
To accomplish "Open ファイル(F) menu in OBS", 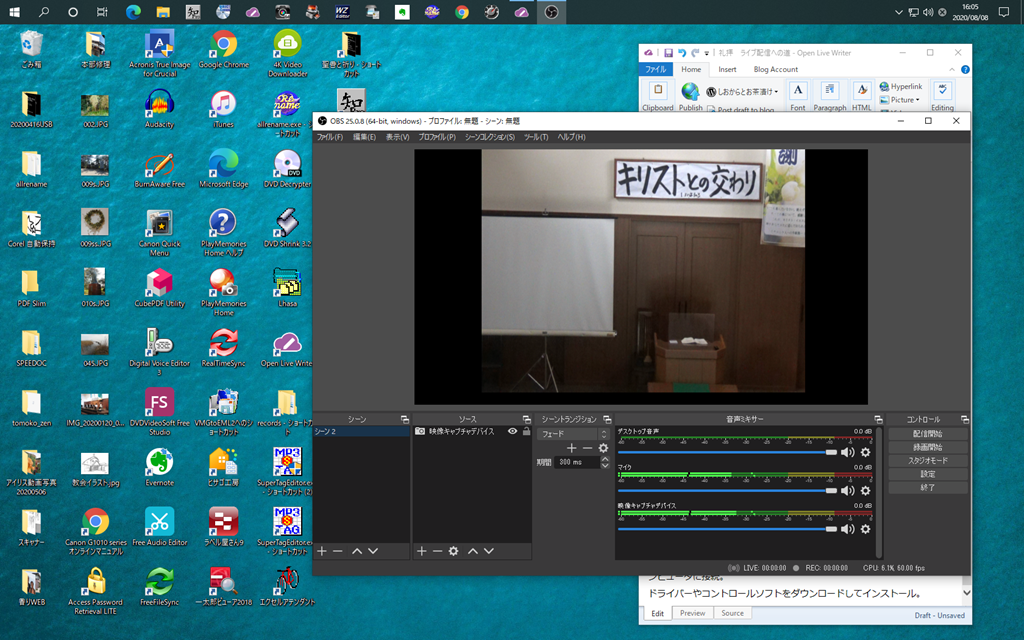I will pos(330,137).
